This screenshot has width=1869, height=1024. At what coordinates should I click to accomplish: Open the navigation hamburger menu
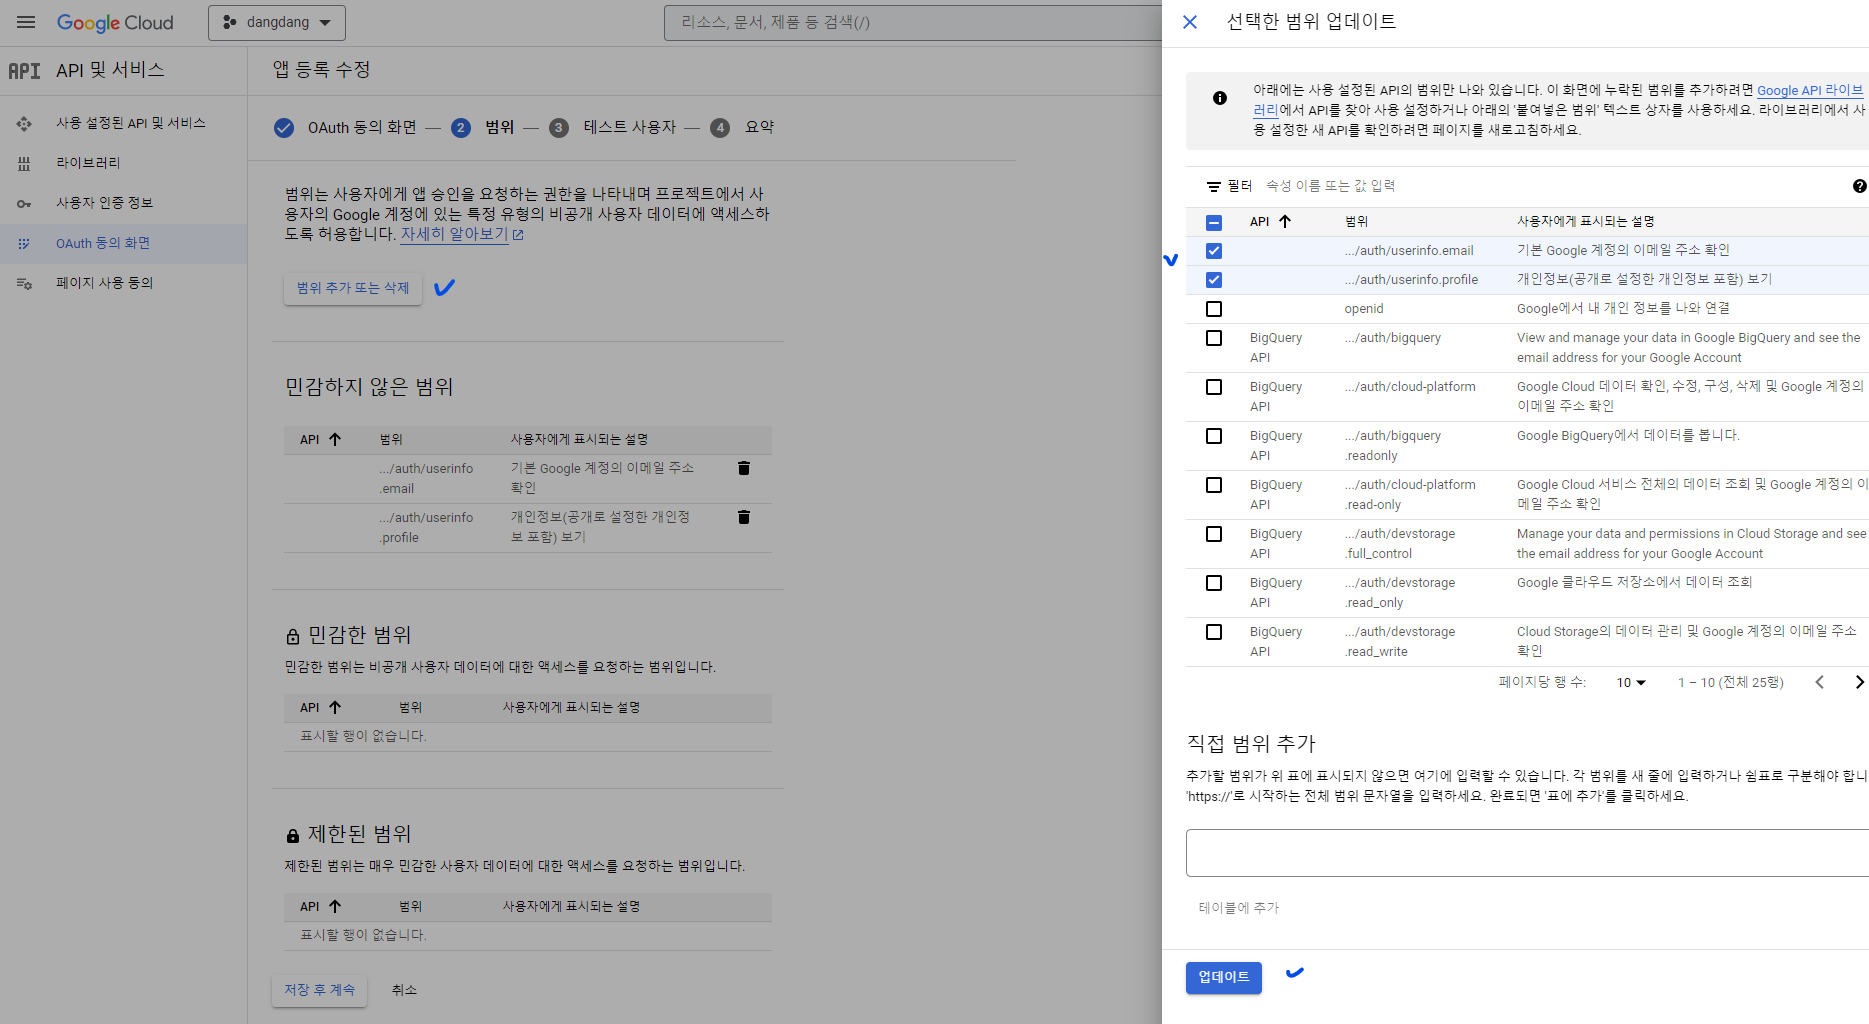pyautogui.click(x=25, y=22)
